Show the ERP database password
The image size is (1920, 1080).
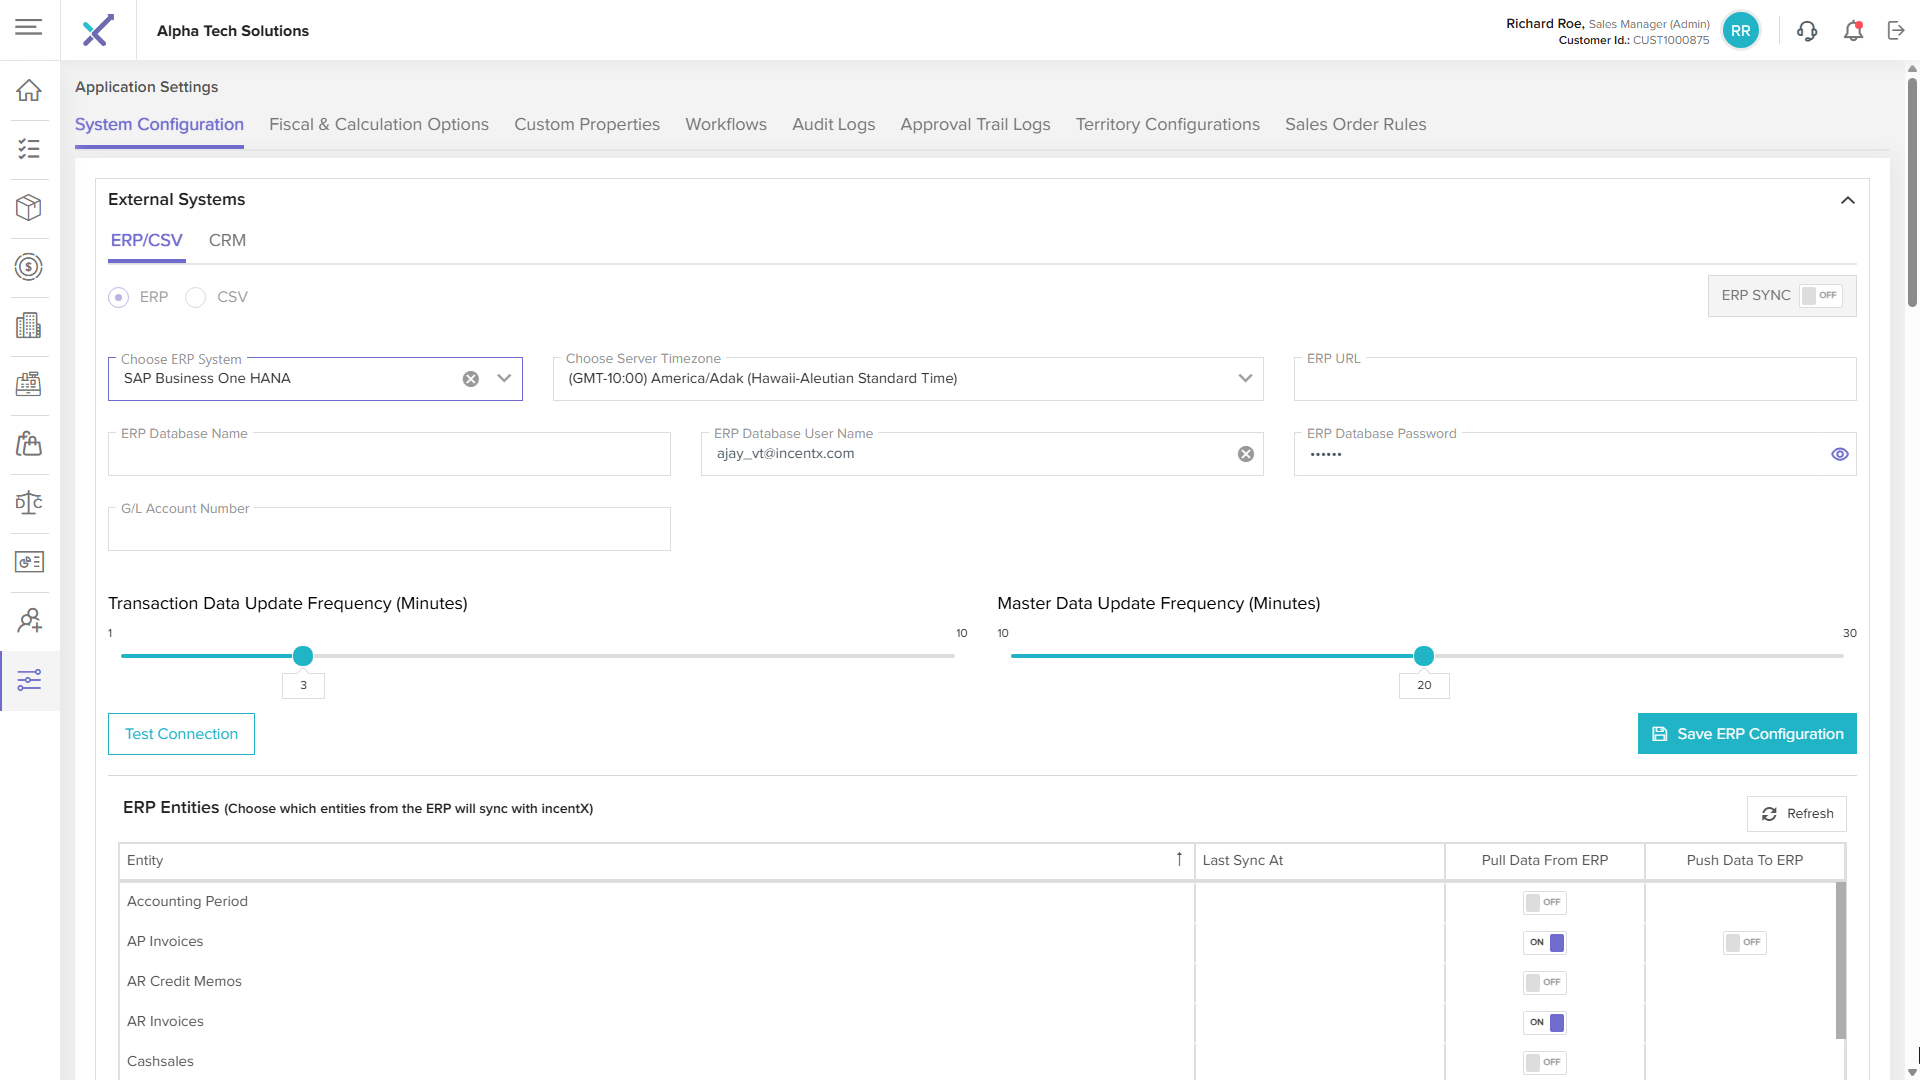point(1840,454)
